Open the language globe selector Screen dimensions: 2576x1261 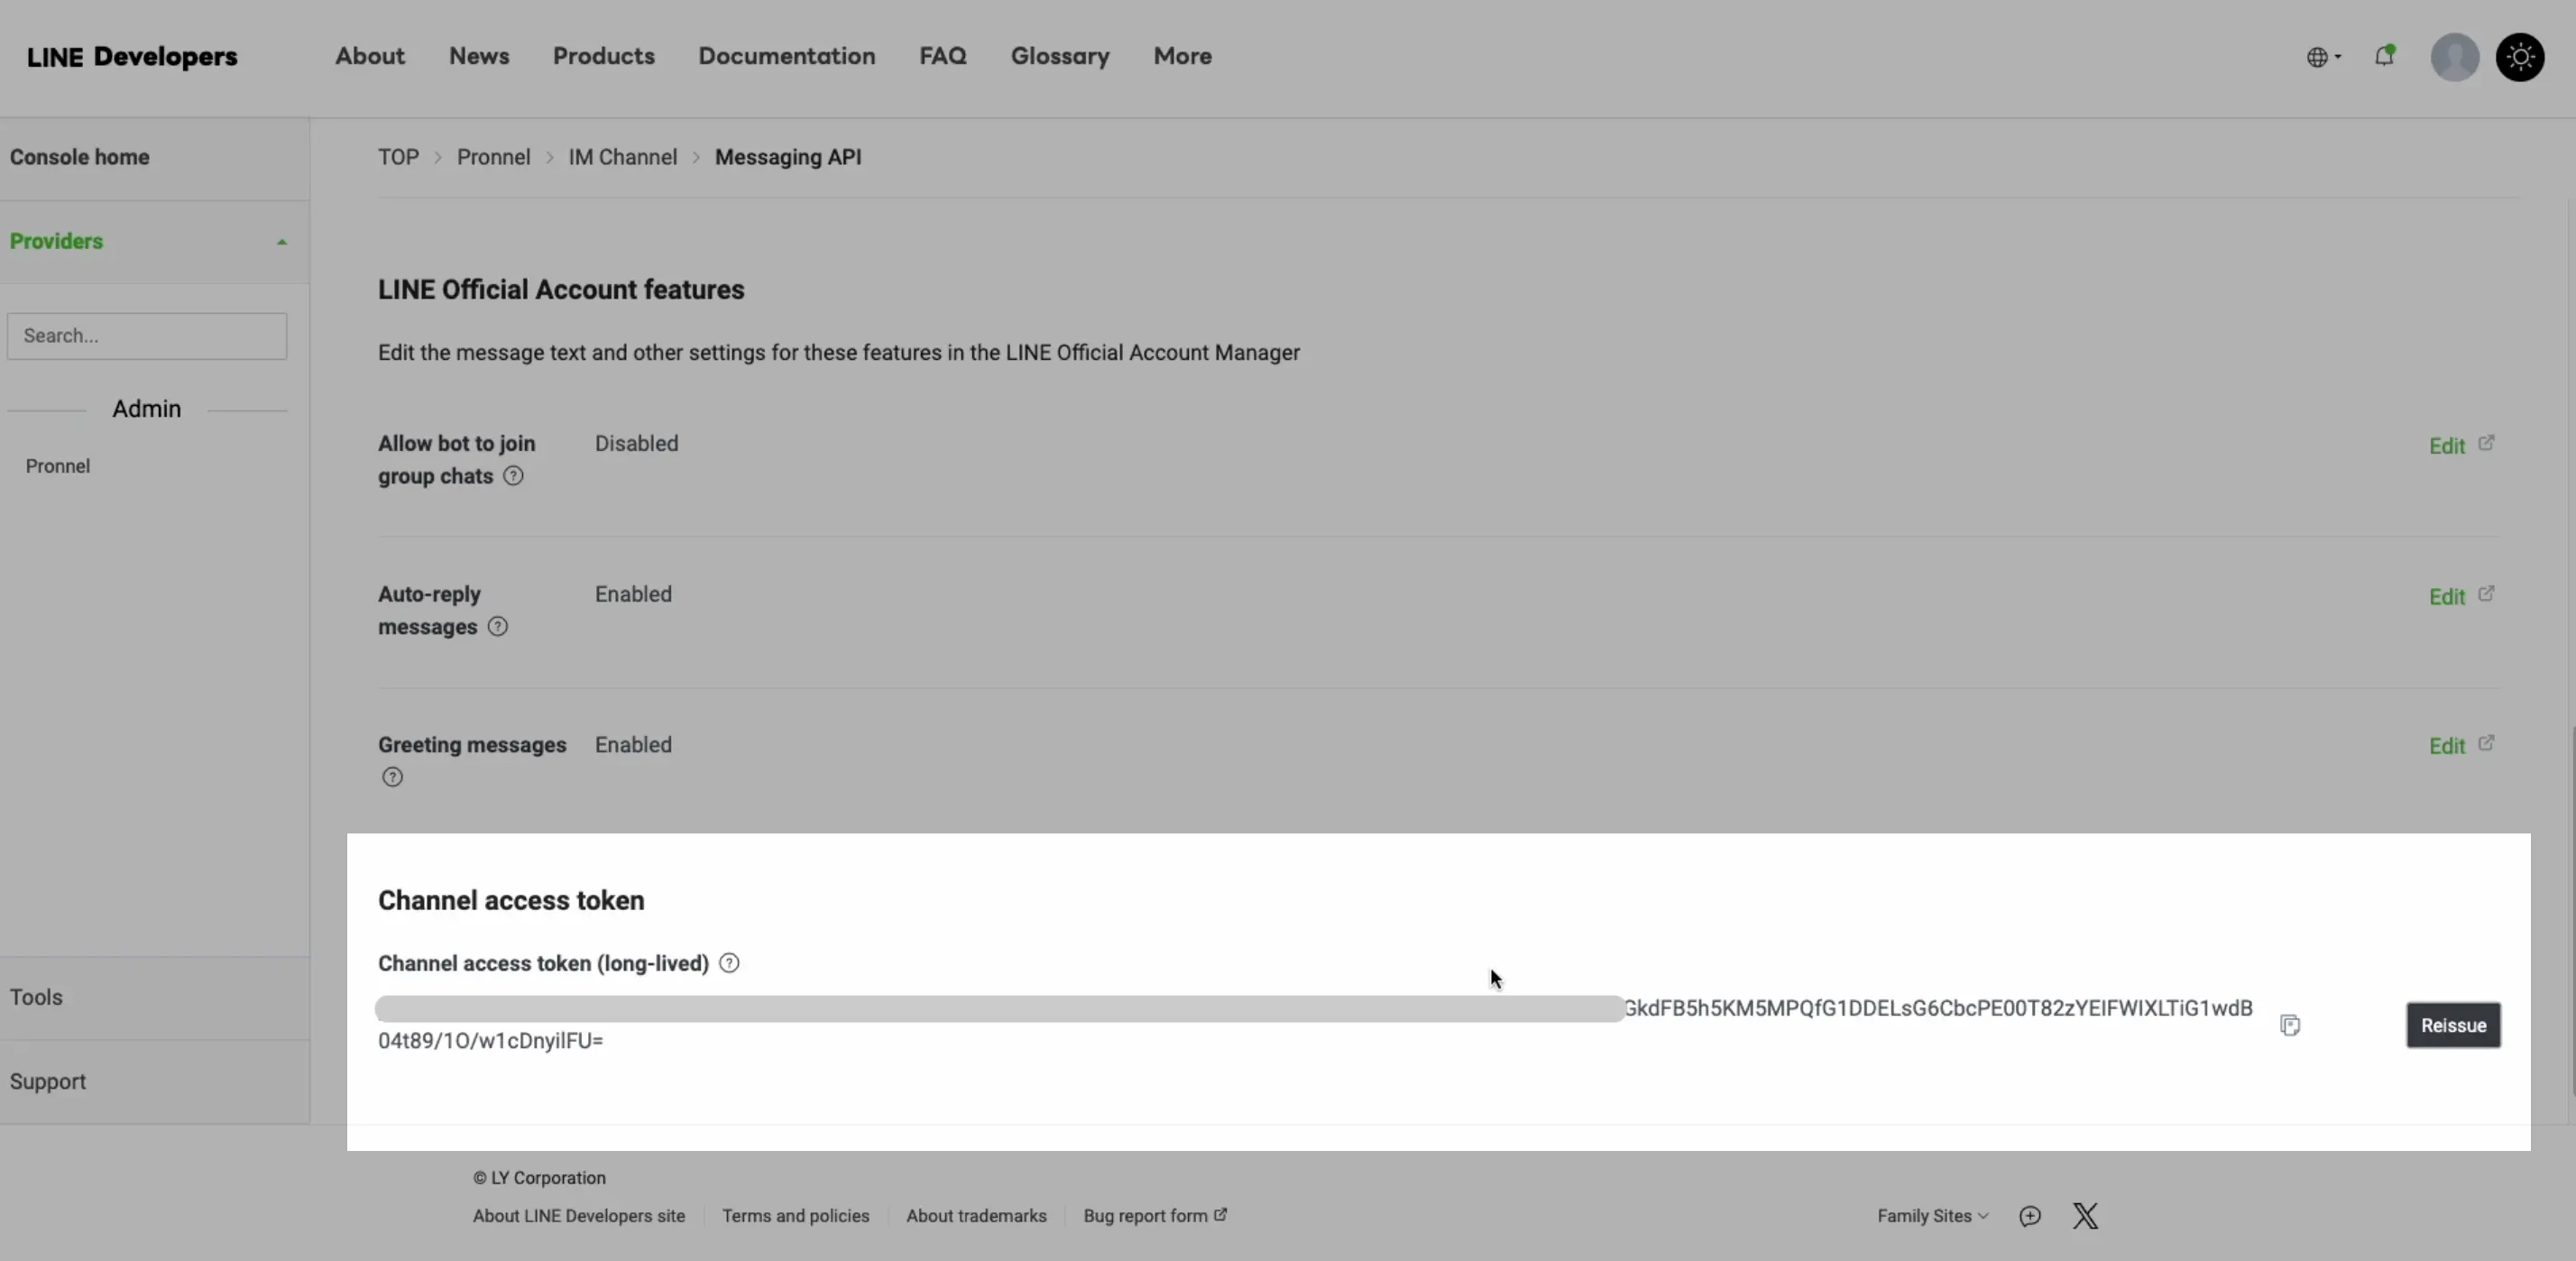click(x=2323, y=57)
